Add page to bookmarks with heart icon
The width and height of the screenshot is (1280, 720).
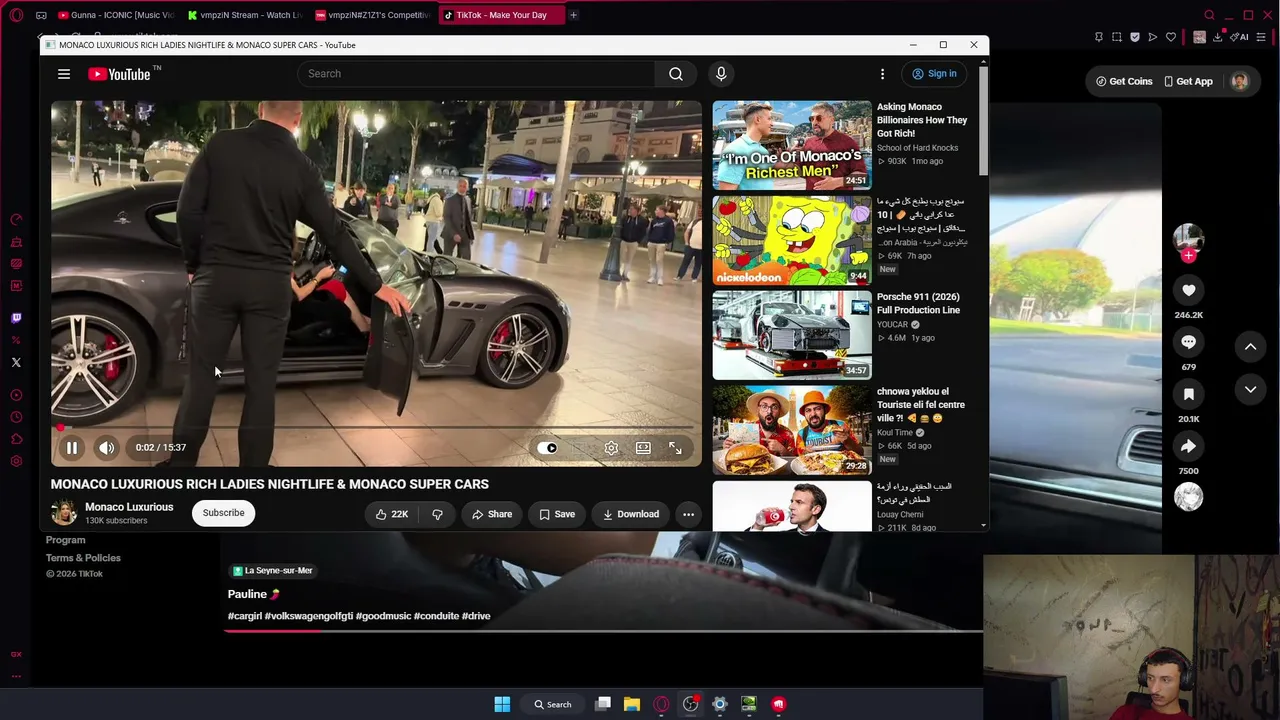coord(1171,37)
